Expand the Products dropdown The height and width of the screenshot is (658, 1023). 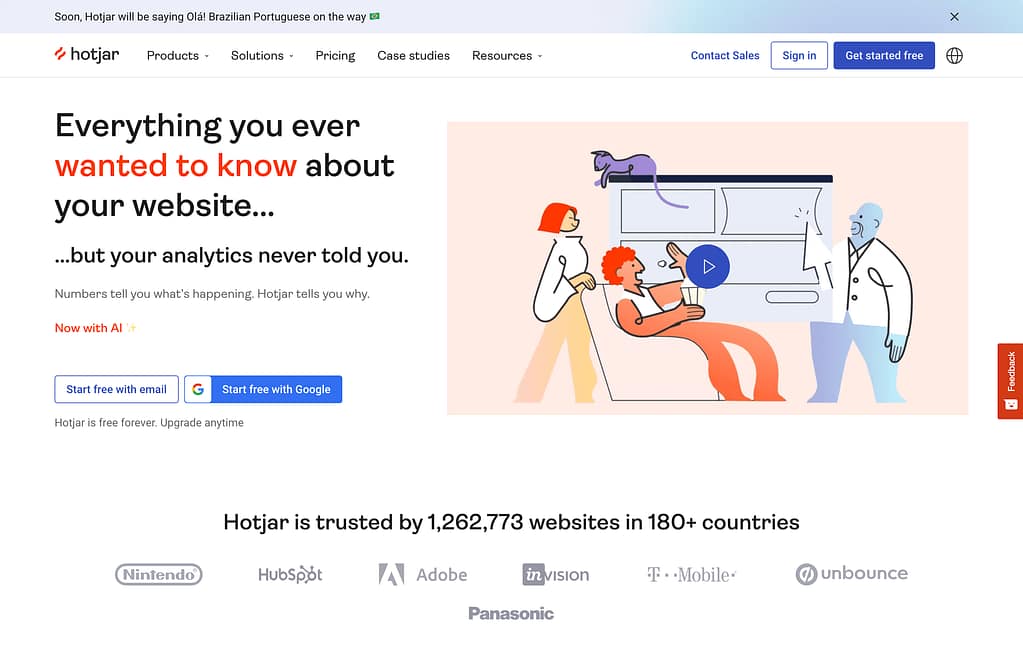[177, 55]
